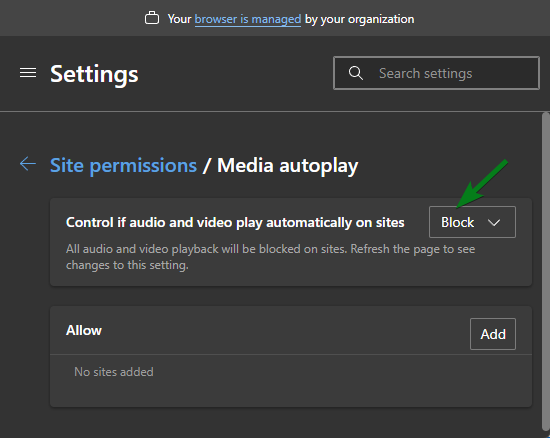Click the 'No sites added' text
Viewport: 550px width, 438px height.
pos(114,372)
